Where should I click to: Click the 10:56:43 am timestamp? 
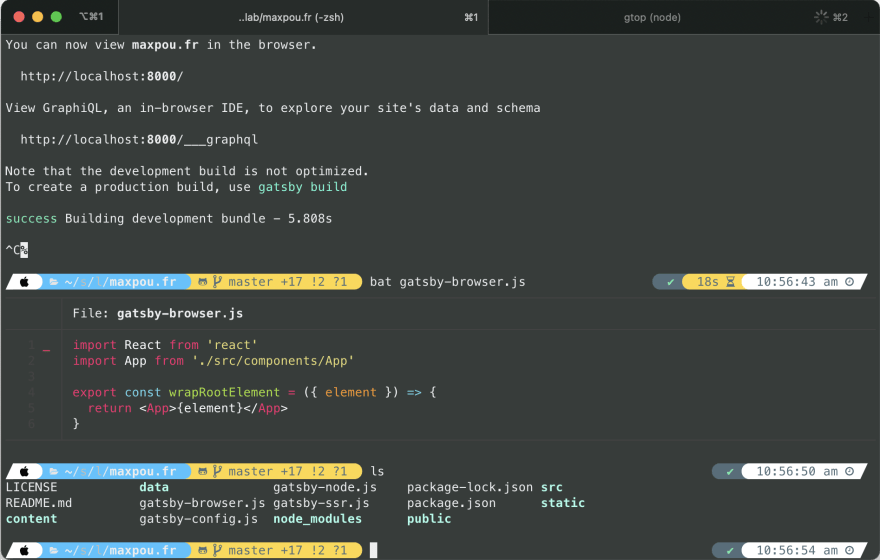[797, 282]
